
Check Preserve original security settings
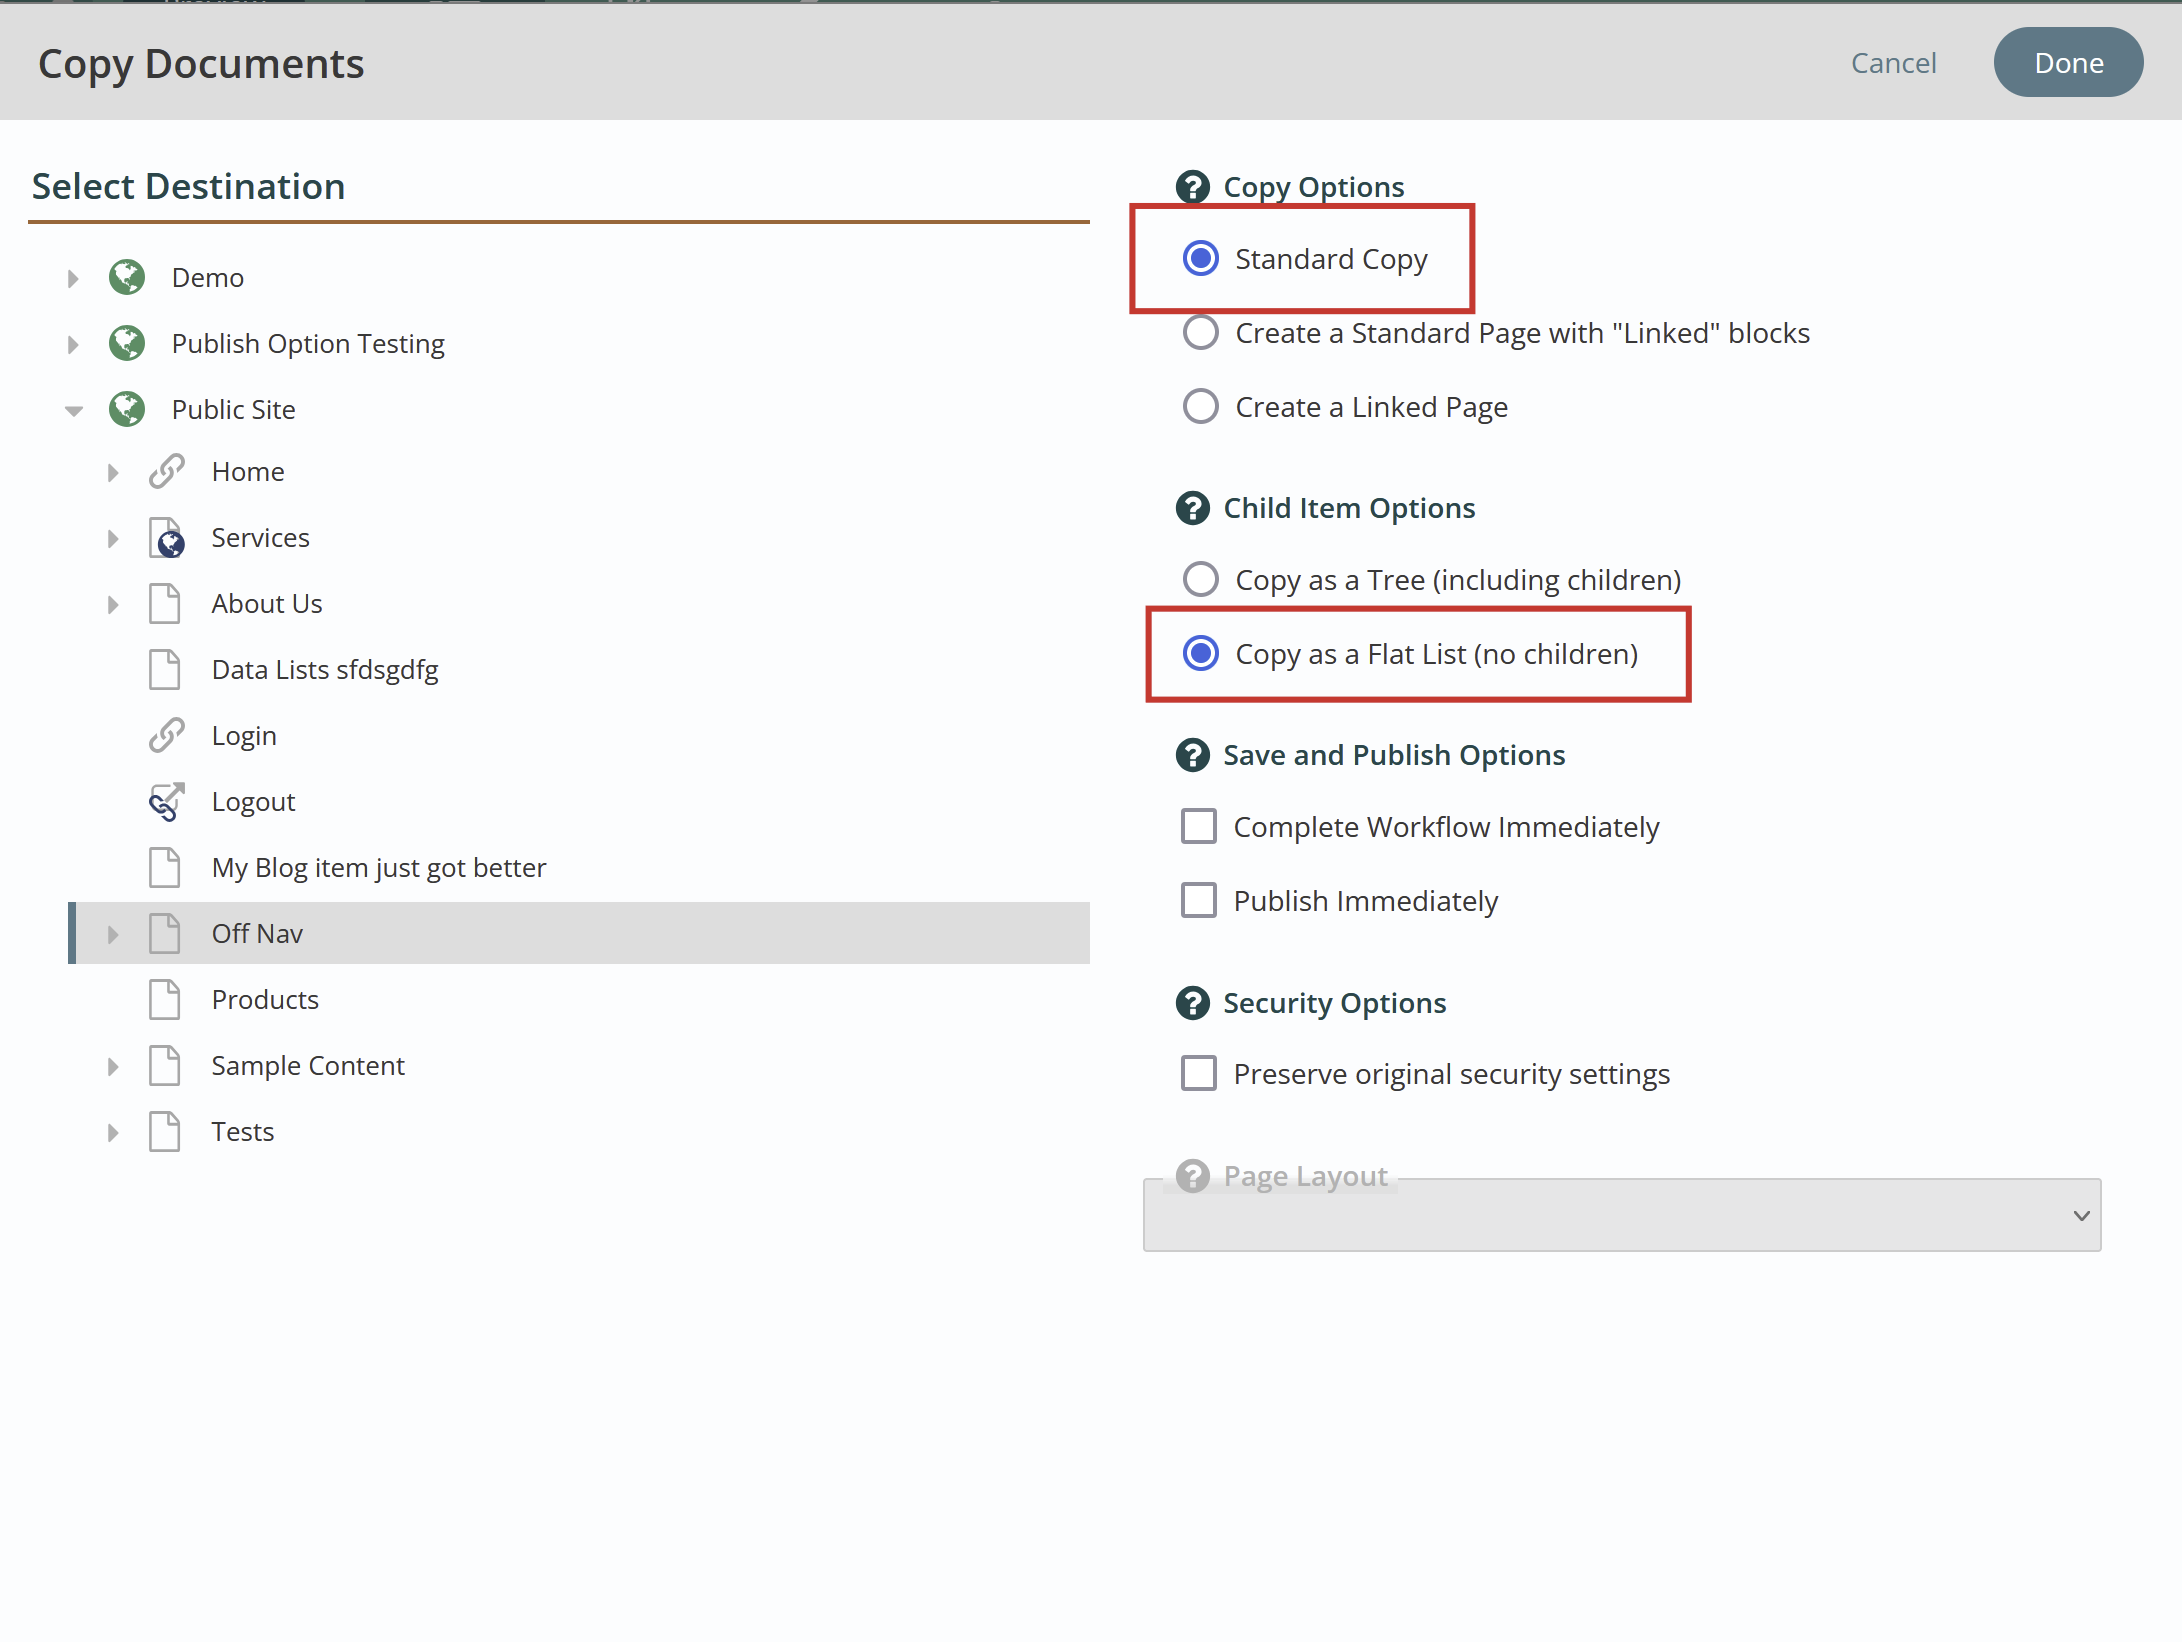(x=1198, y=1074)
